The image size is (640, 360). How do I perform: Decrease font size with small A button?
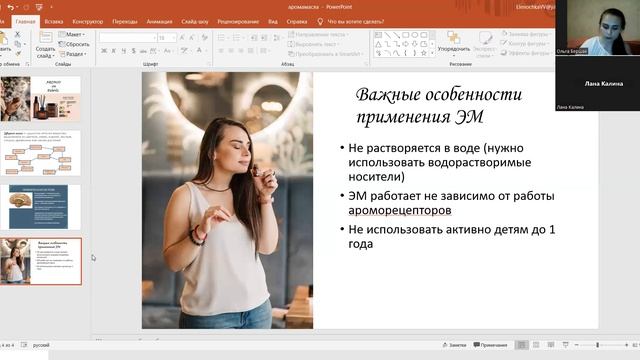[191, 38]
